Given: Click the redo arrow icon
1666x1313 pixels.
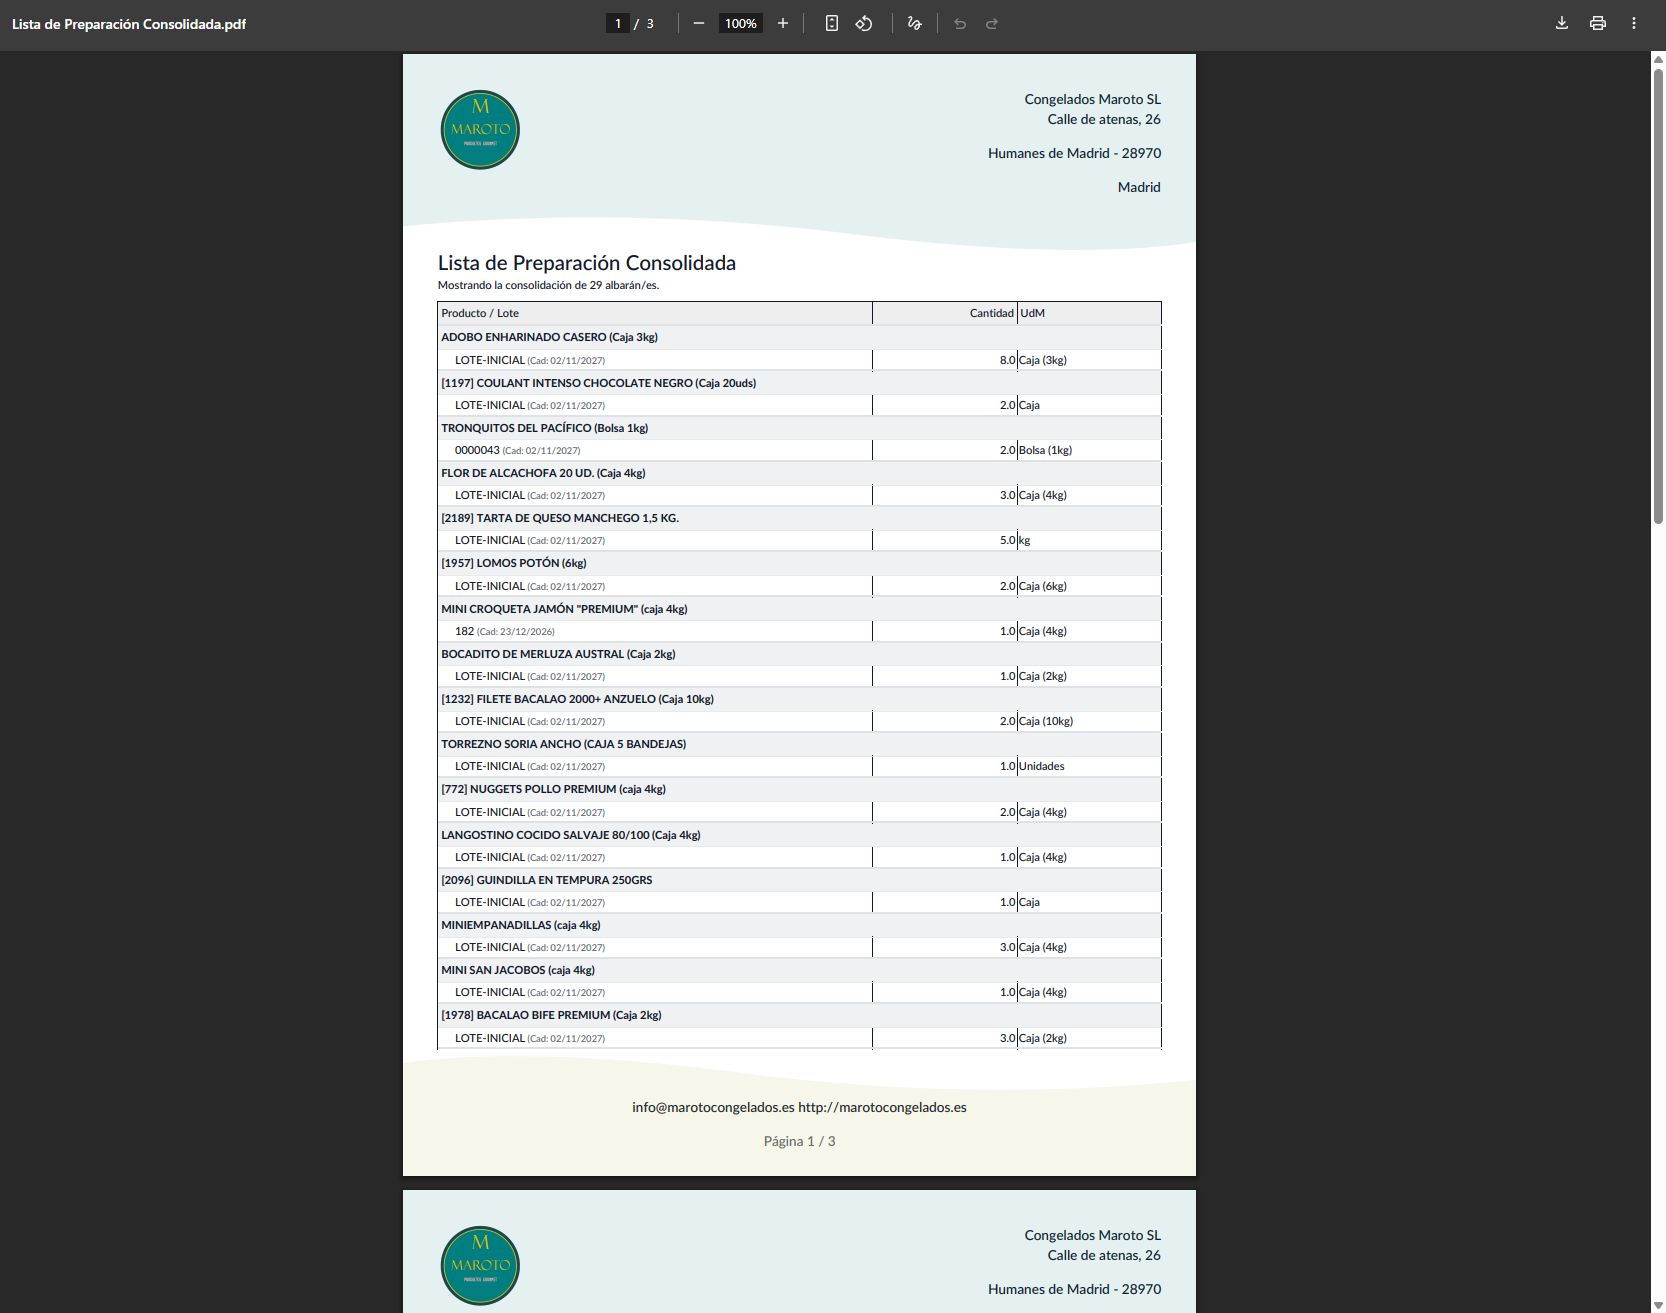Looking at the screenshot, I should pyautogui.click(x=992, y=23).
